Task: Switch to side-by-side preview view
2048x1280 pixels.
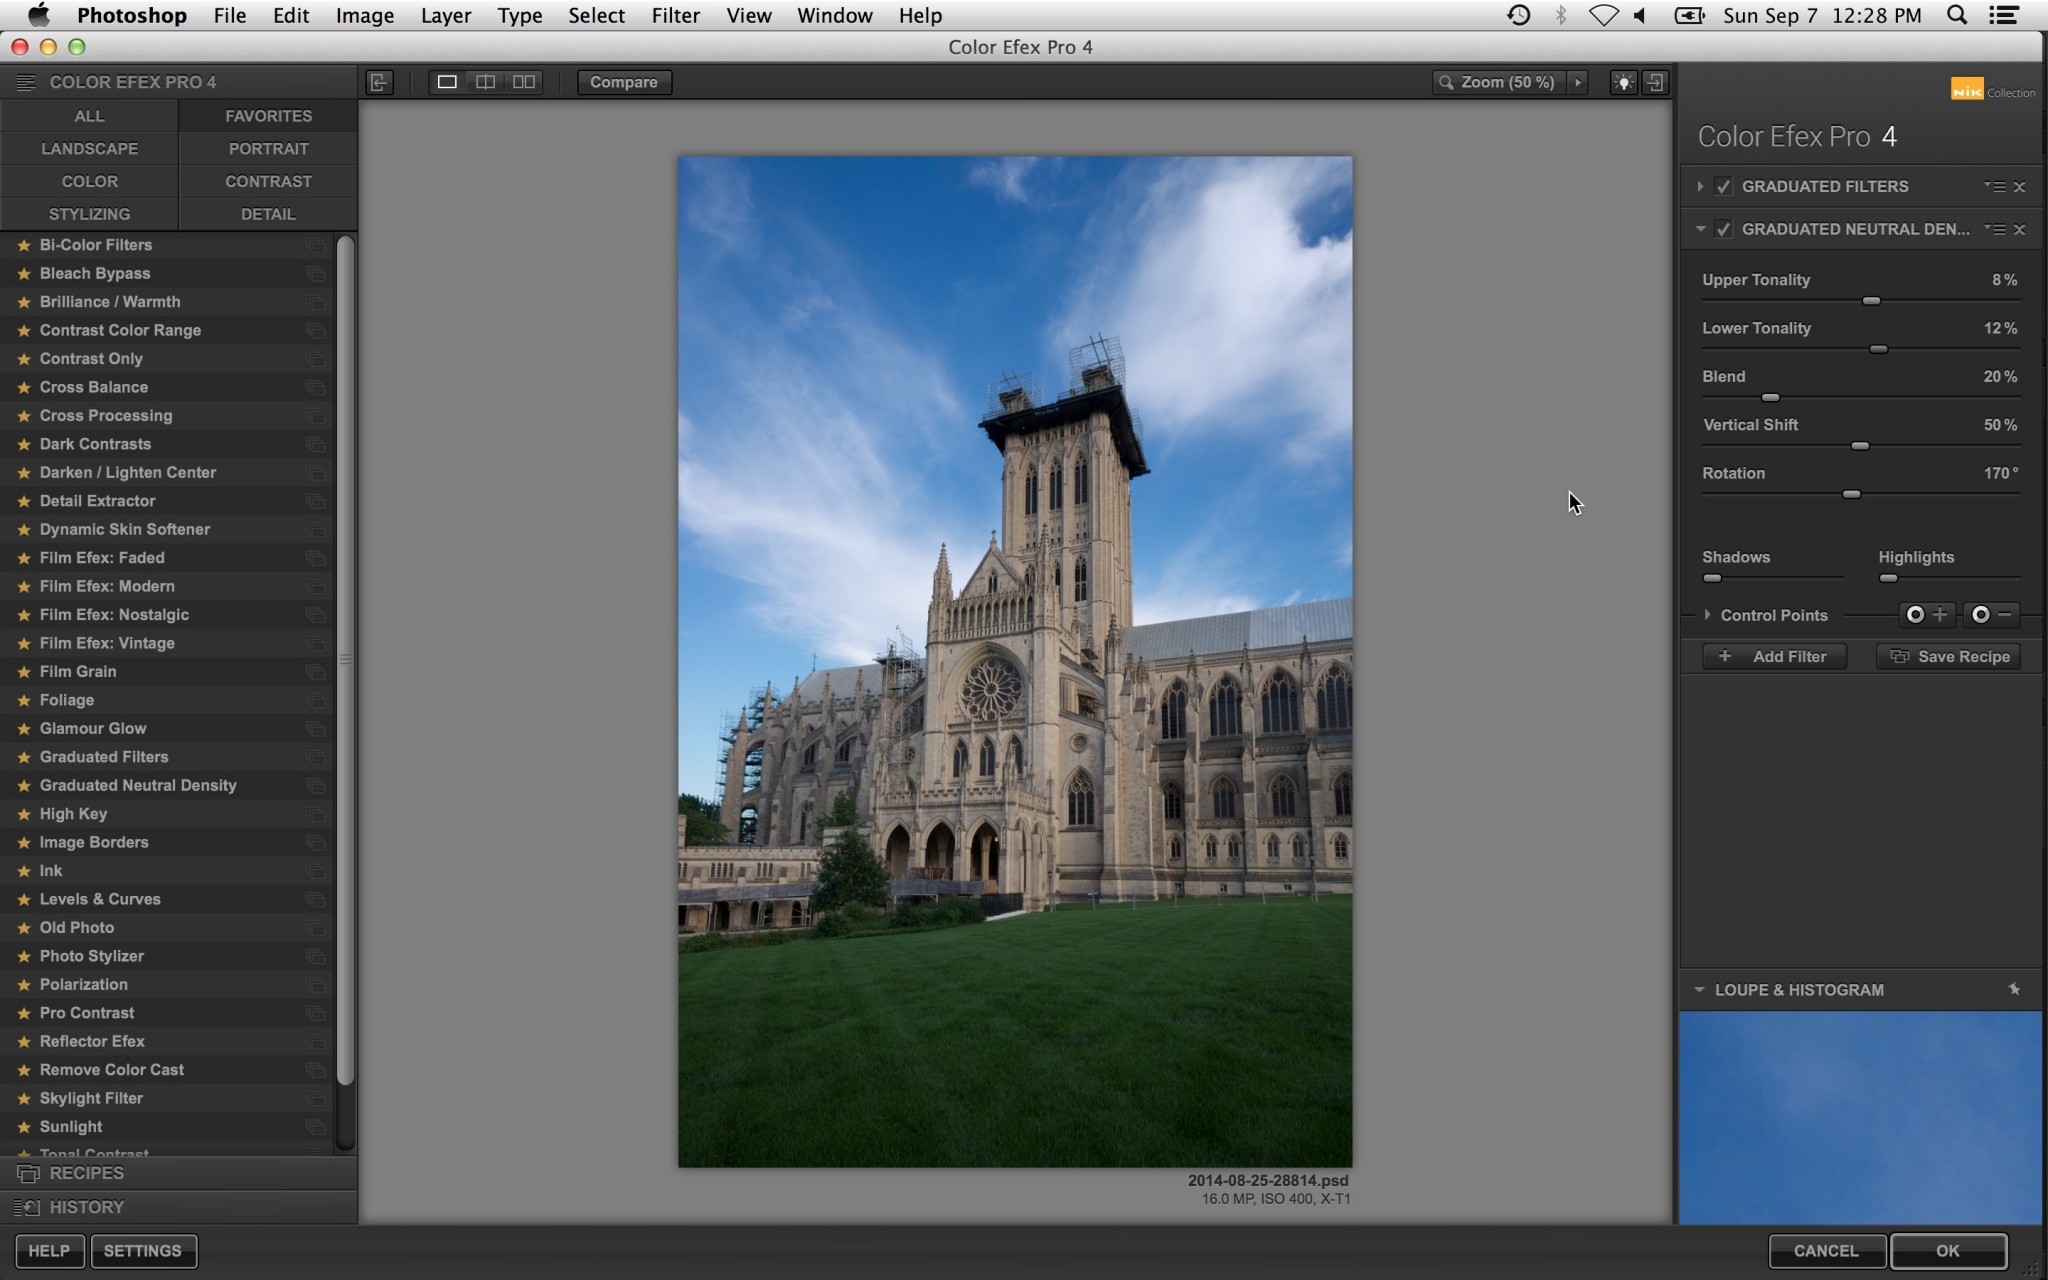Action: point(524,82)
